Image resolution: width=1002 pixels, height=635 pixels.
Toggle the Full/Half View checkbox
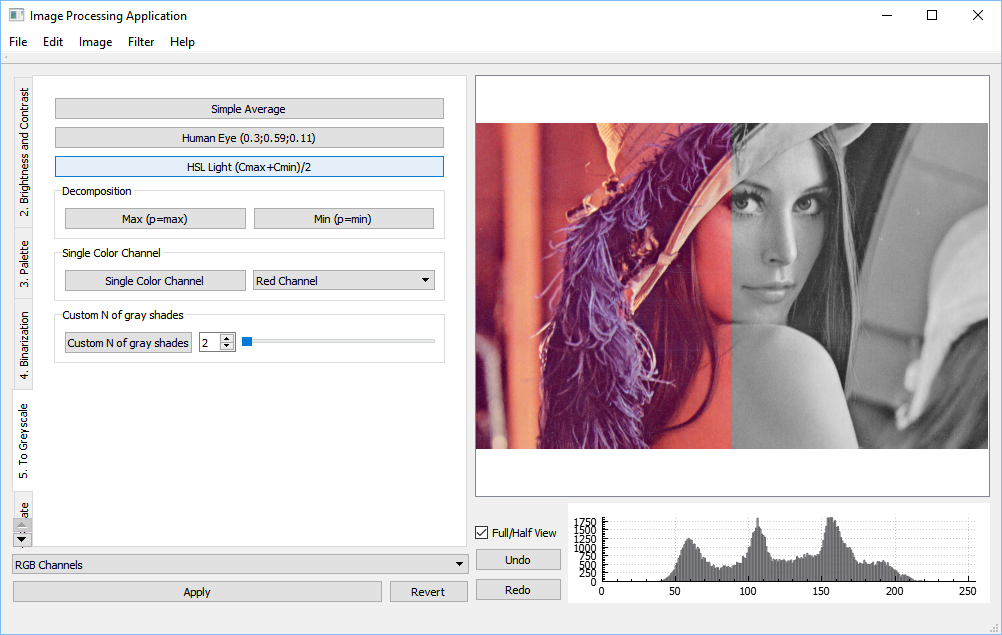pos(482,532)
